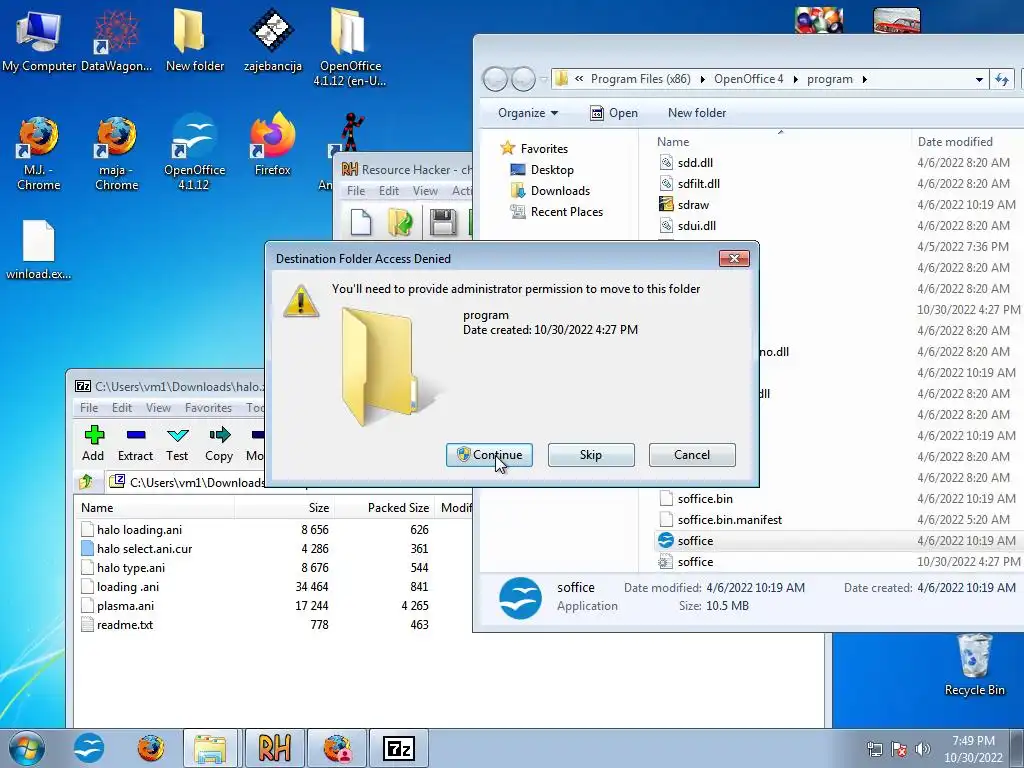
Task: Select Firefox desktop shortcut
Action: pyautogui.click(x=272, y=145)
